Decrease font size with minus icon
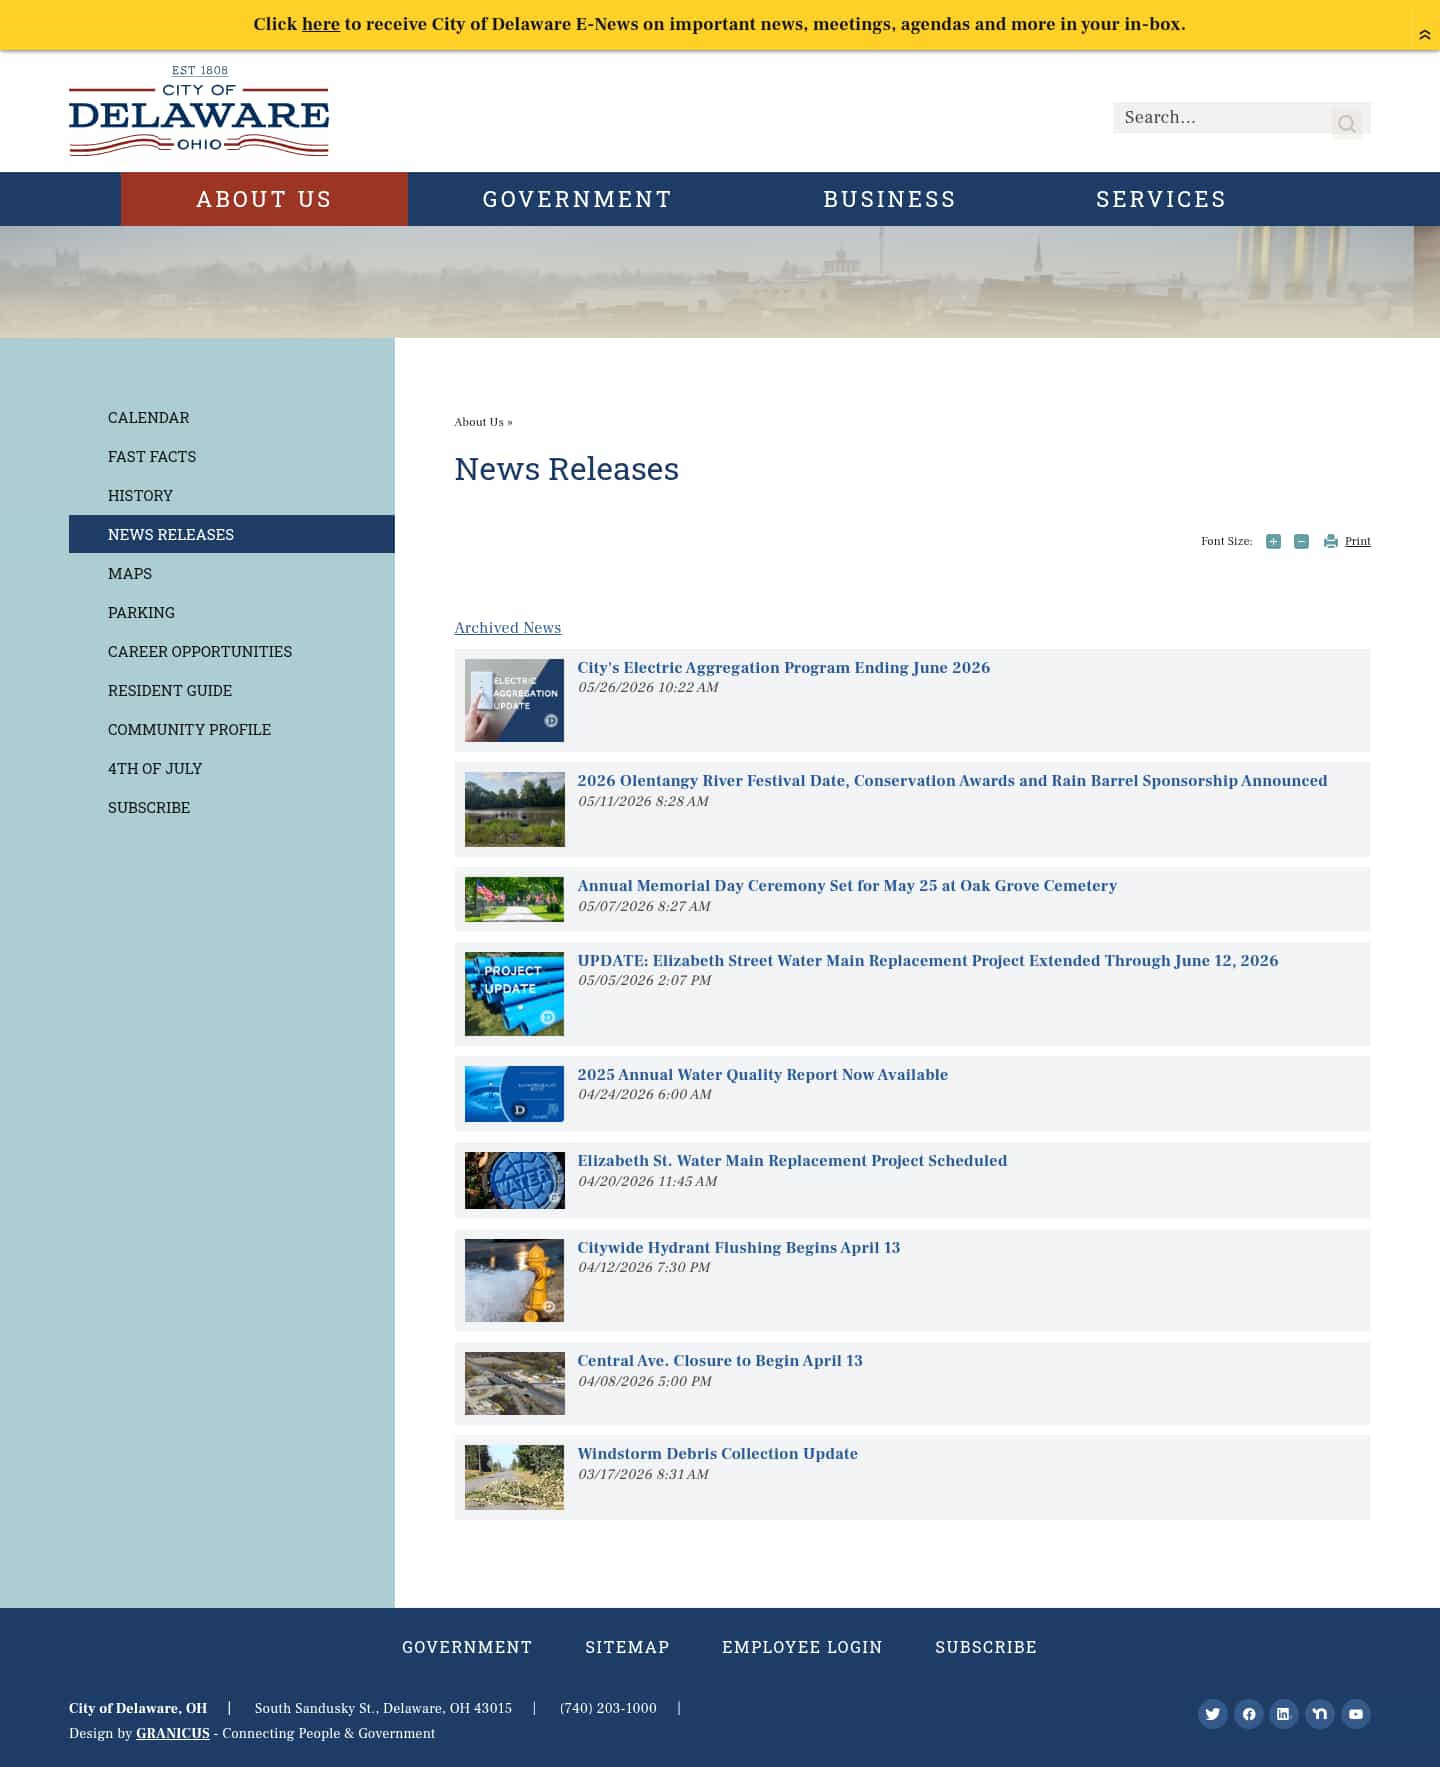1440x1767 pixels. (1301, 541)
